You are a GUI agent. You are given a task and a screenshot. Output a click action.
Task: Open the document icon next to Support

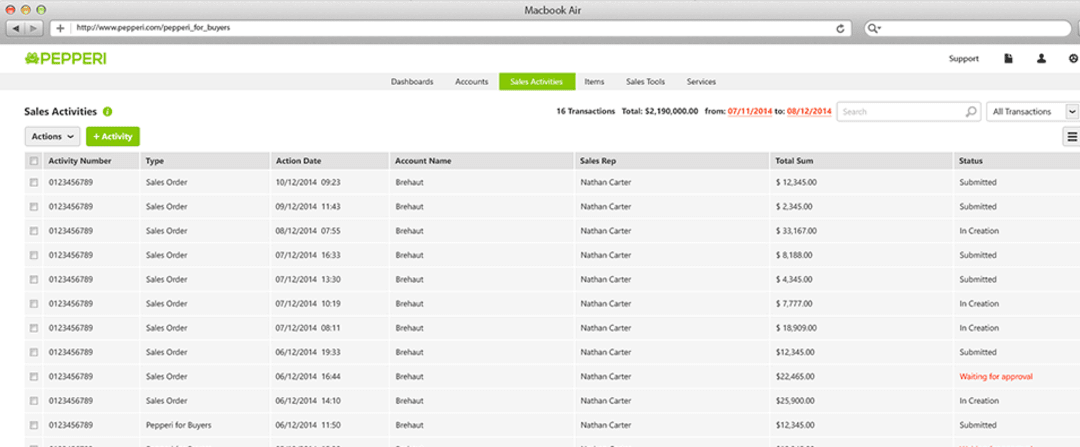[1008, 59]
